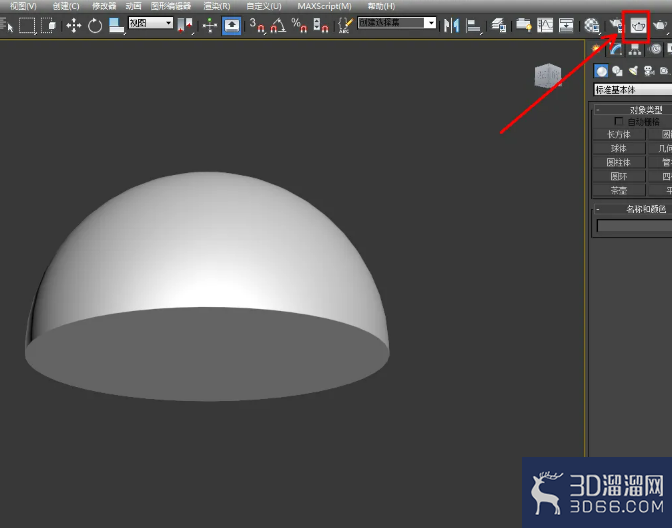Toggle the Spinner Snap button
Image resolution: width=672 pixels, height=528 pixels.
coord(321,25)
